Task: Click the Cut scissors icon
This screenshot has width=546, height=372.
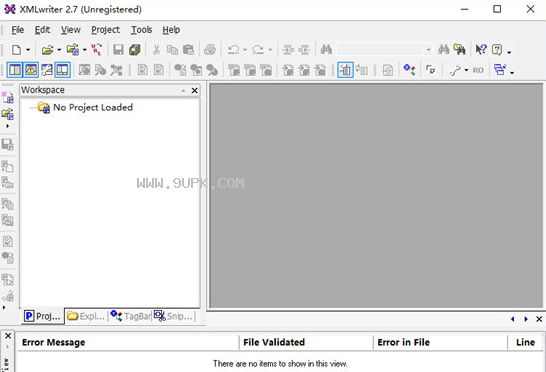Action: point(156,50)
